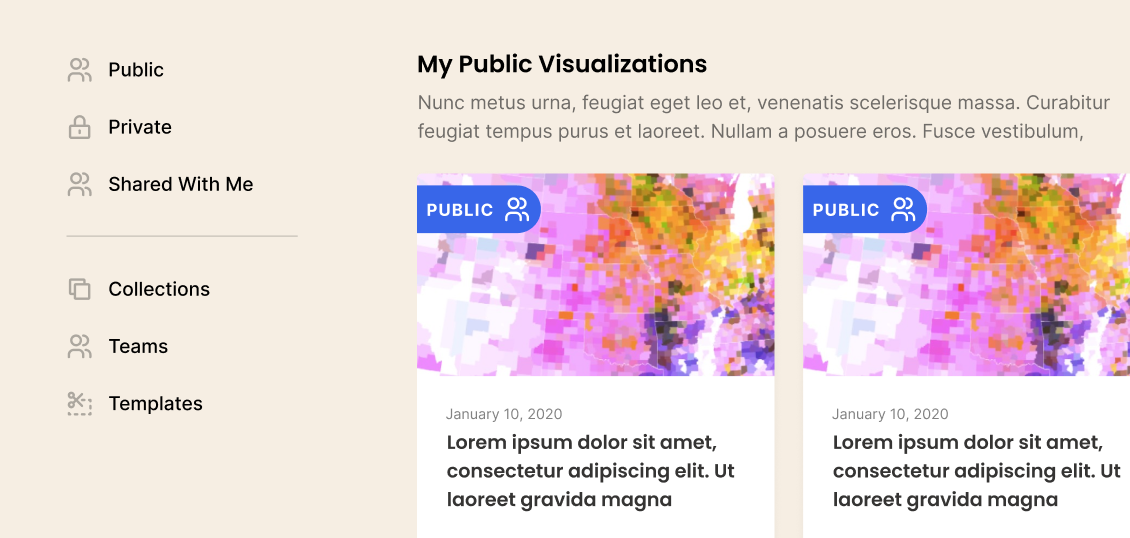This screenshot has width=1130, height=538.
Task: Click the PUBLIC badge on first card
Action: [479, 210]
